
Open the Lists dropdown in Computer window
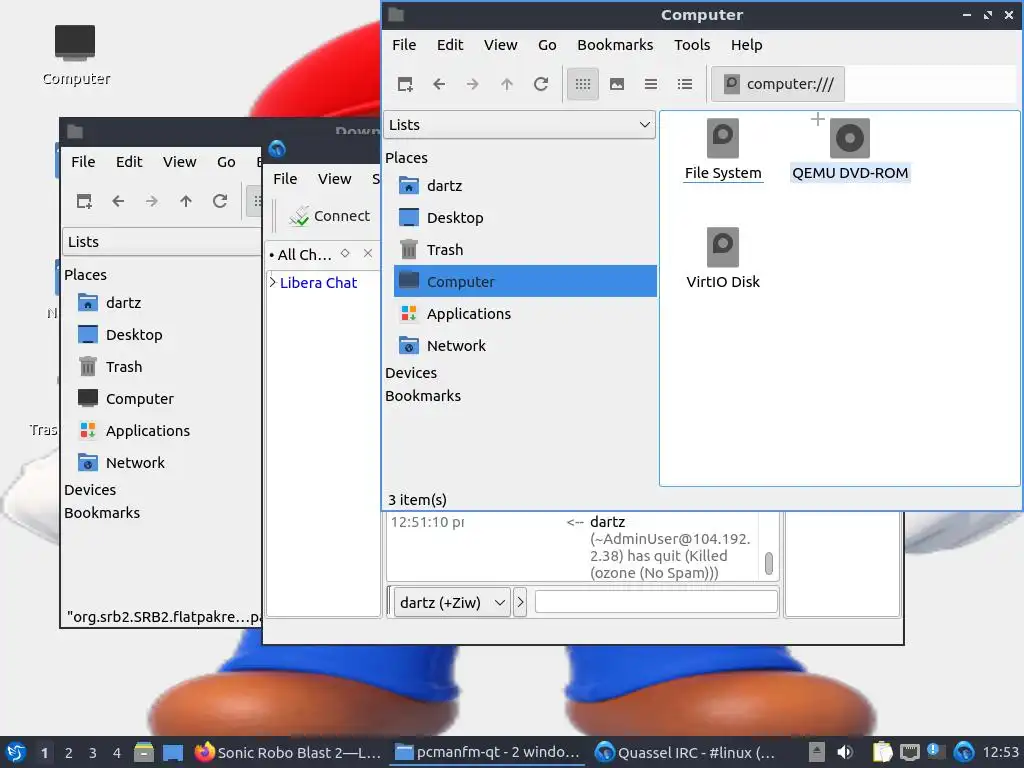pyautogui.click(x=519, y=125)
